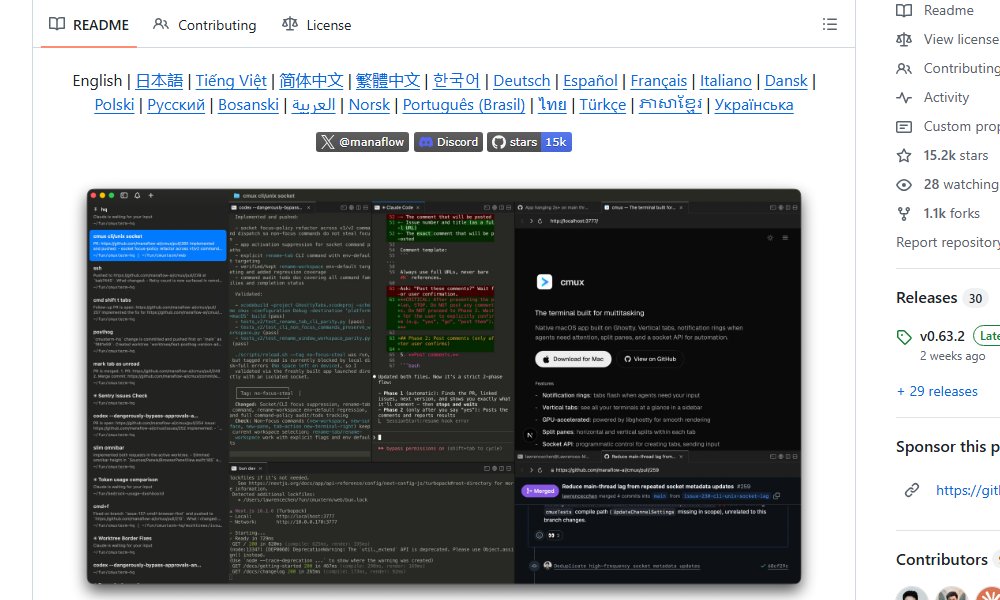1000x600 pixels.
Task: Click the Deutsch language link
Action: click(x=521, y=80)
